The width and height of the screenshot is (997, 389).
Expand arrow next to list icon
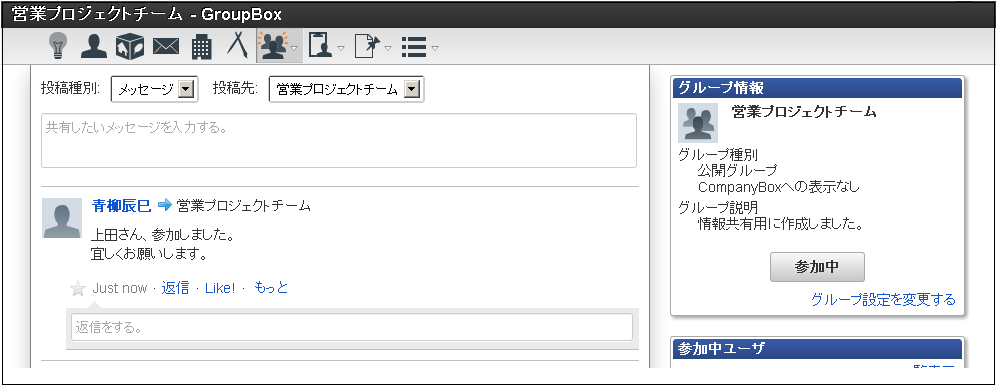pyautogui.click(x=435, y=48)
